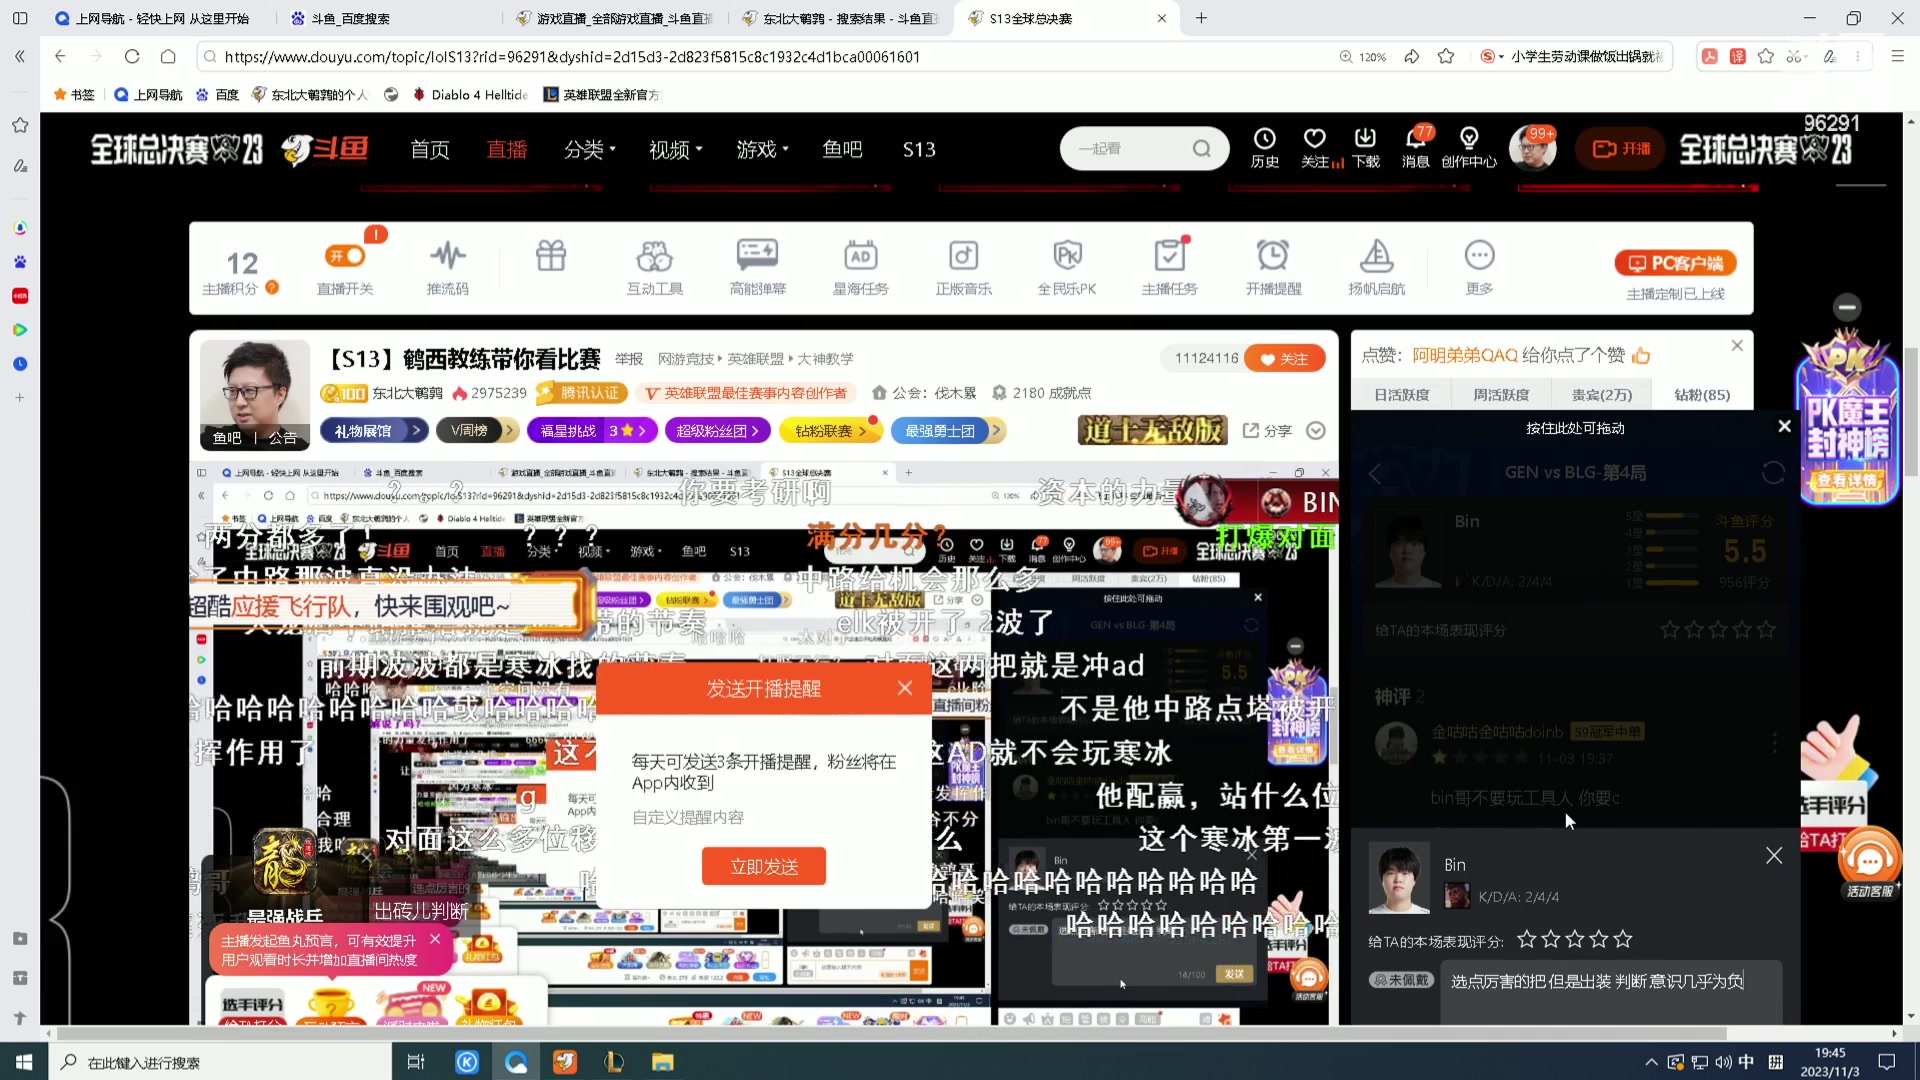Expand the 视频 dropdown
The image size is (1920, 1080).
674,149
